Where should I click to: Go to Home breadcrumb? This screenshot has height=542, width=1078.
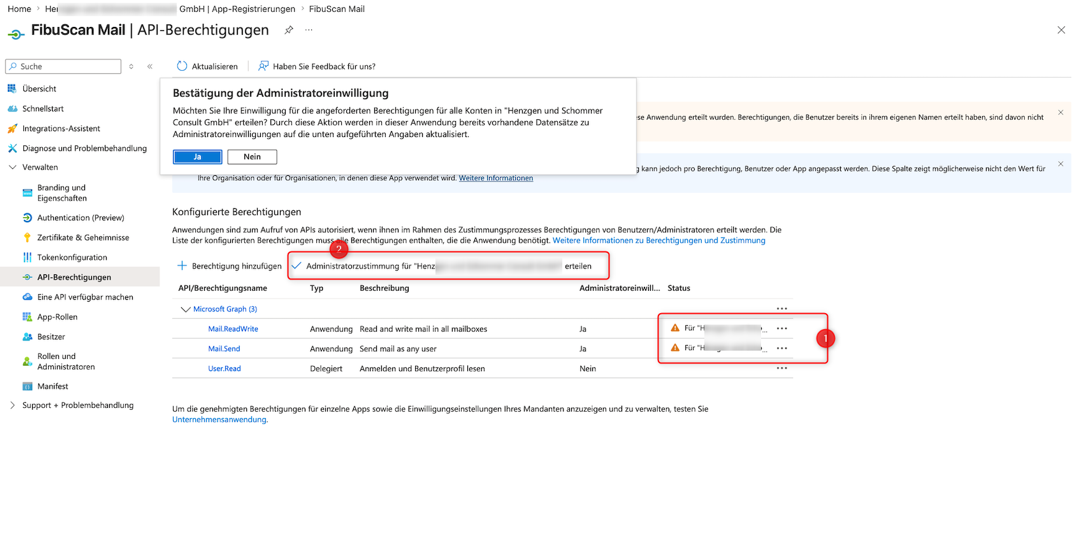(19, 9)
